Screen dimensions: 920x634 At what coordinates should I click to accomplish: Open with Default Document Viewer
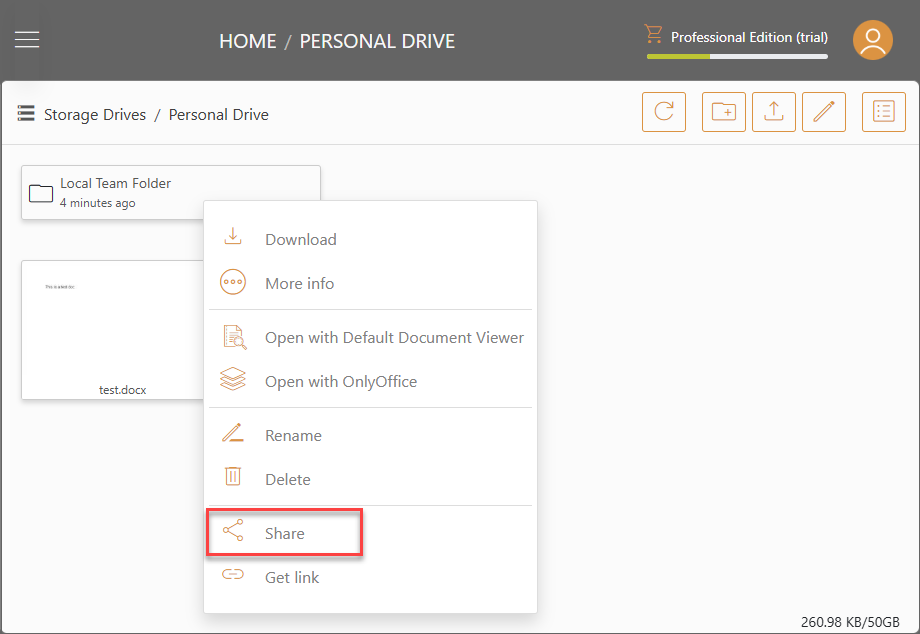pyautogui.click(x=370, y=338)
